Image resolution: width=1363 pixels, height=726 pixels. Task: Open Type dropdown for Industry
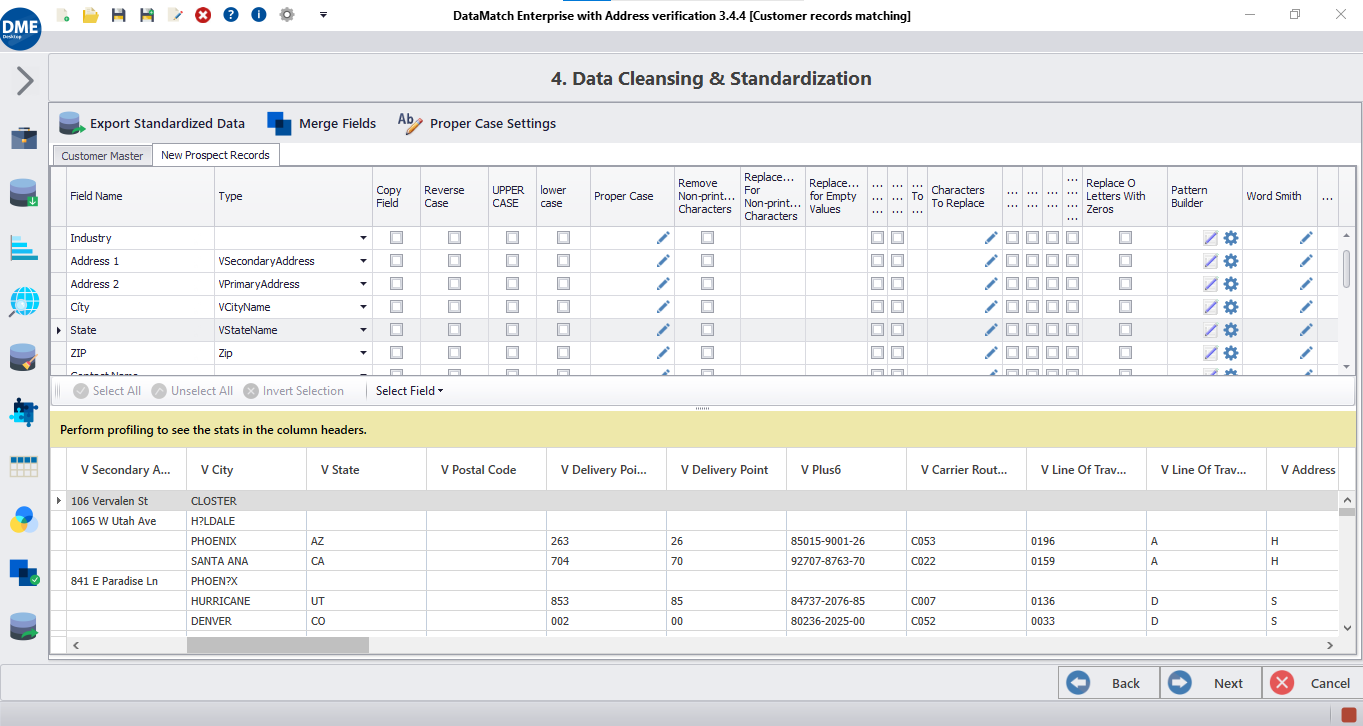(363, 238)
